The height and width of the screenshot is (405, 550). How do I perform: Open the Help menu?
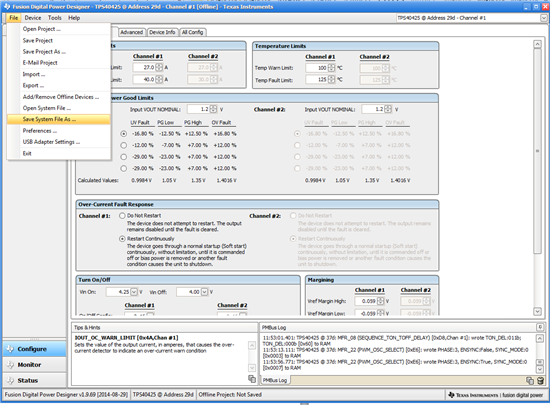(x=74, y=18)
